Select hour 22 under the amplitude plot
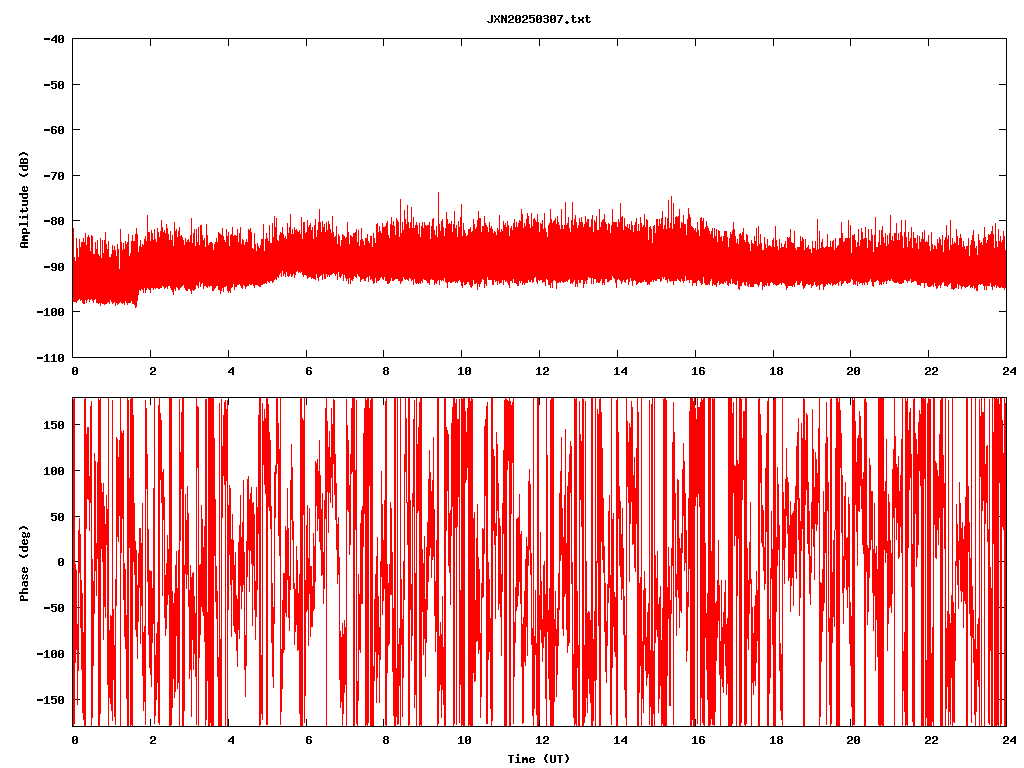This screenshot has height=768, width=1024. [931, 372]
